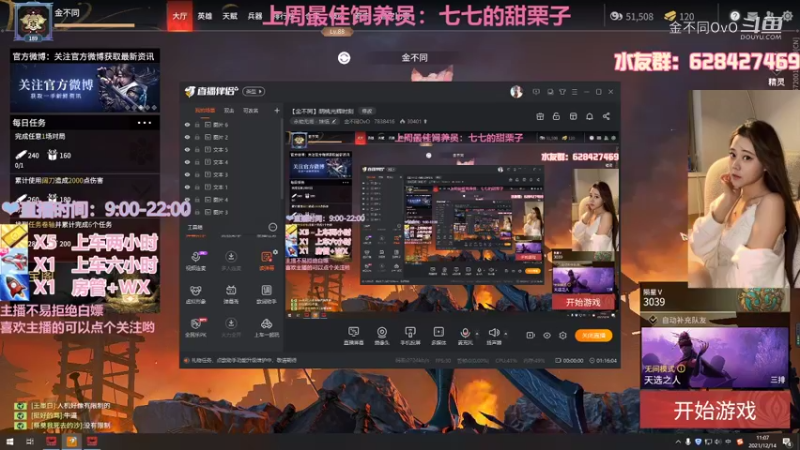Open the 弹幕秀 tool
This screenshot has height=450, width=800.
(x=231, y=291)
